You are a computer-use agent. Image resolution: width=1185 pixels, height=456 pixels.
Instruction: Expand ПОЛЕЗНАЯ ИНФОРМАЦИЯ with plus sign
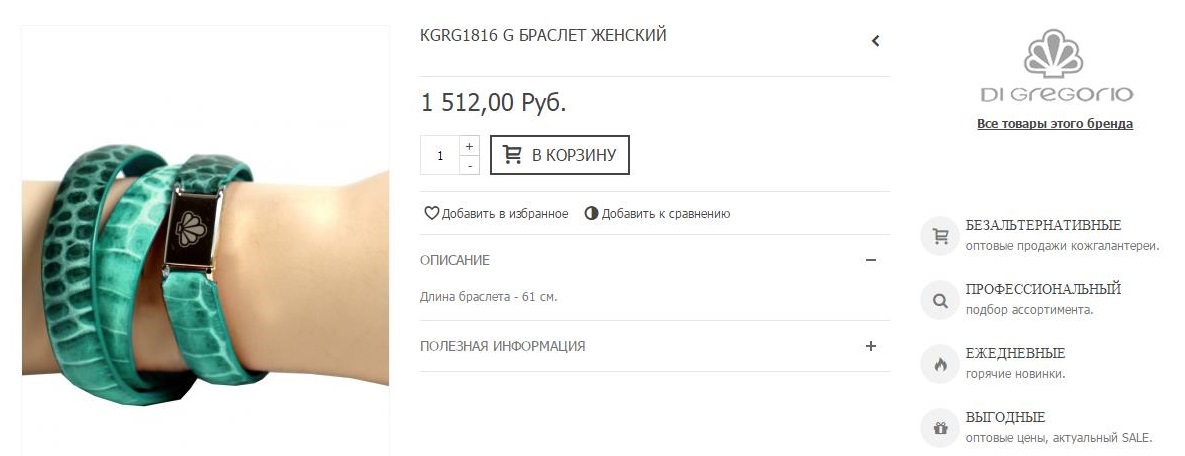tap(870, 346)
